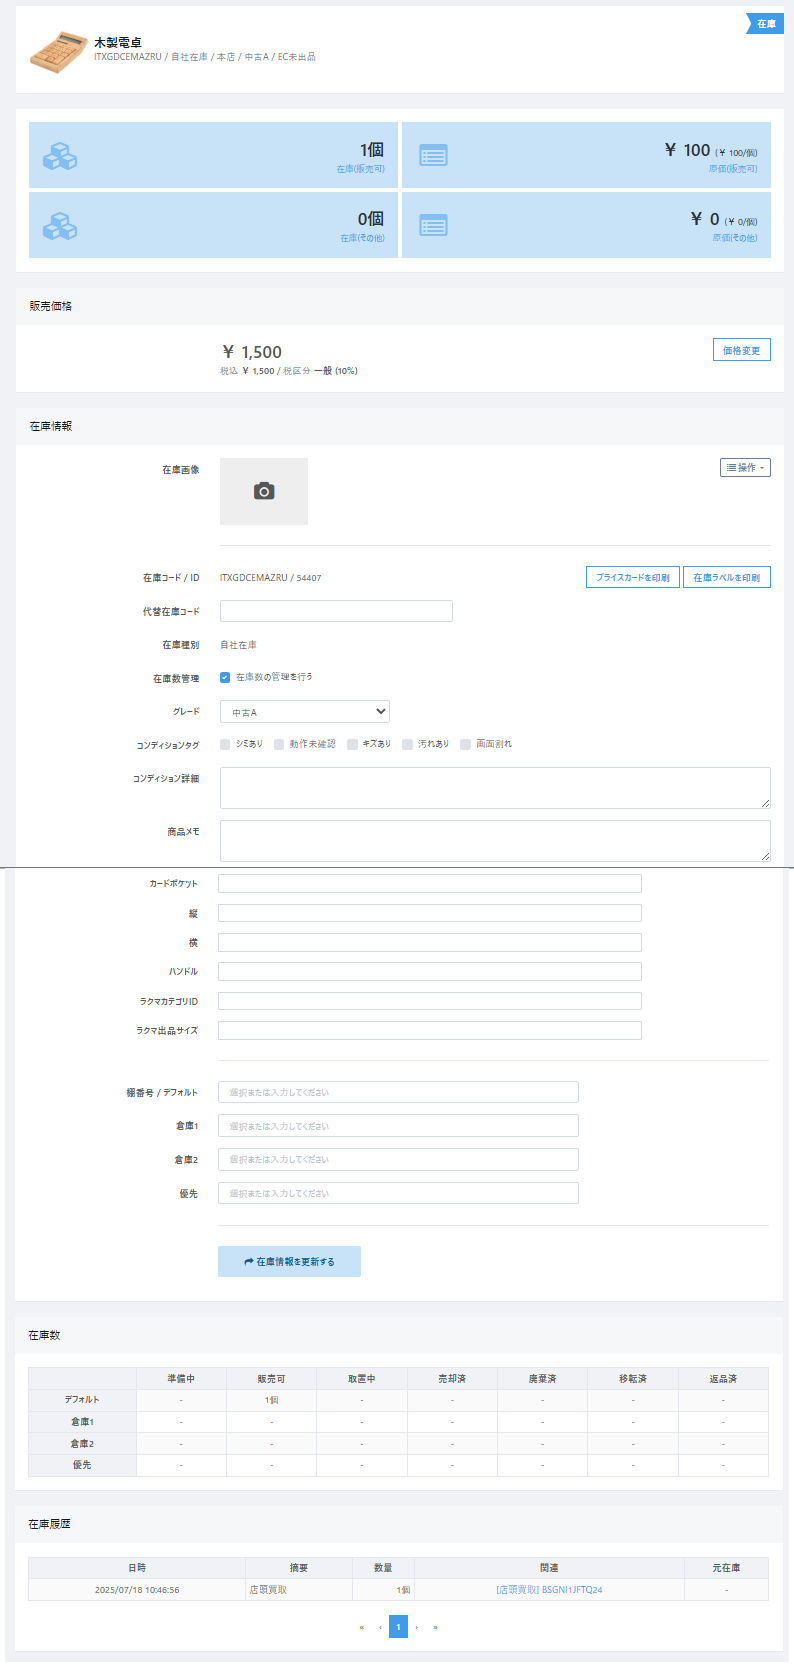
Task: Click the 縦 input field
Action: click(430, 913)
